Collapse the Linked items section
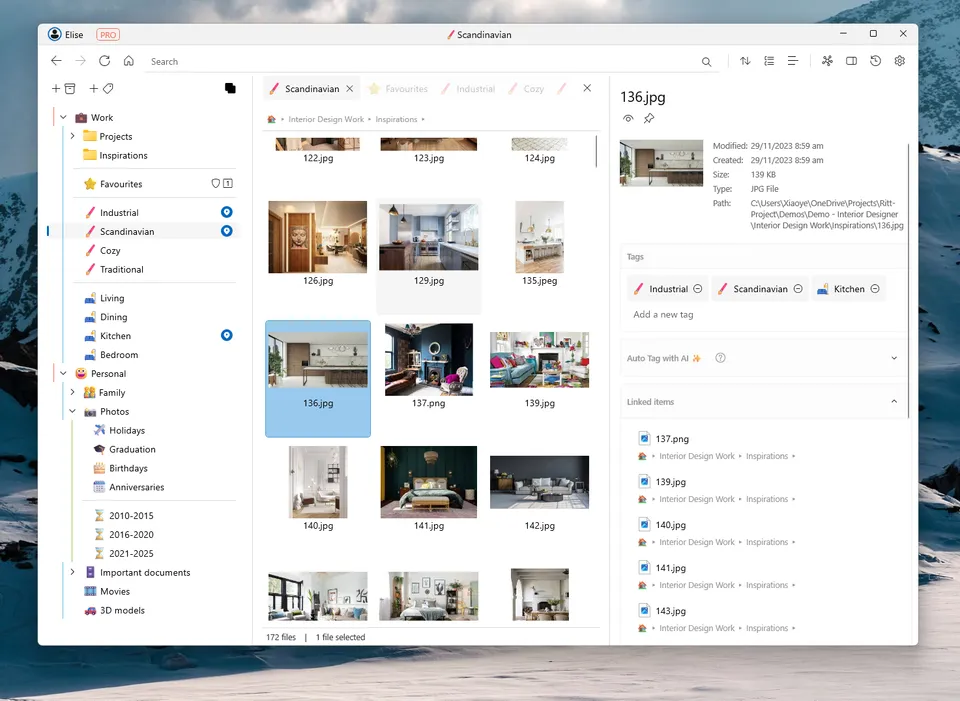Viewport: 960px width, 701px height. tap(893, 402)
